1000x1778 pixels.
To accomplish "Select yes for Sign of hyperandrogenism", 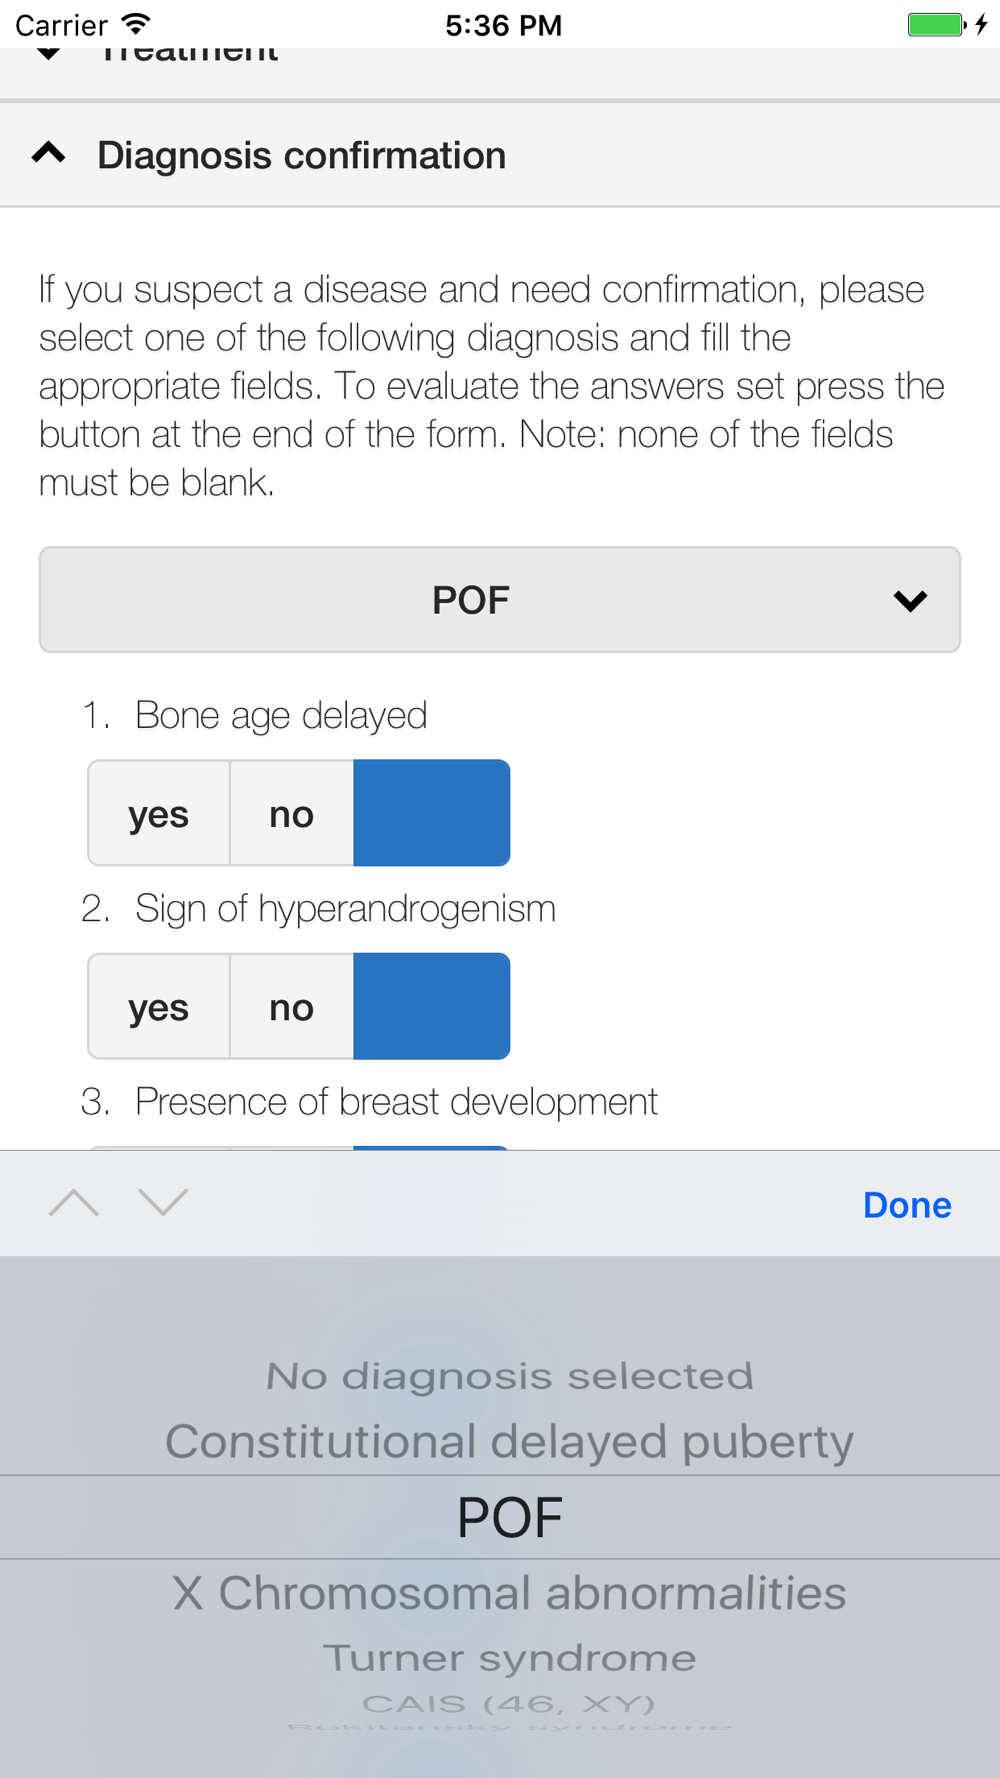I will [159, 1007].
